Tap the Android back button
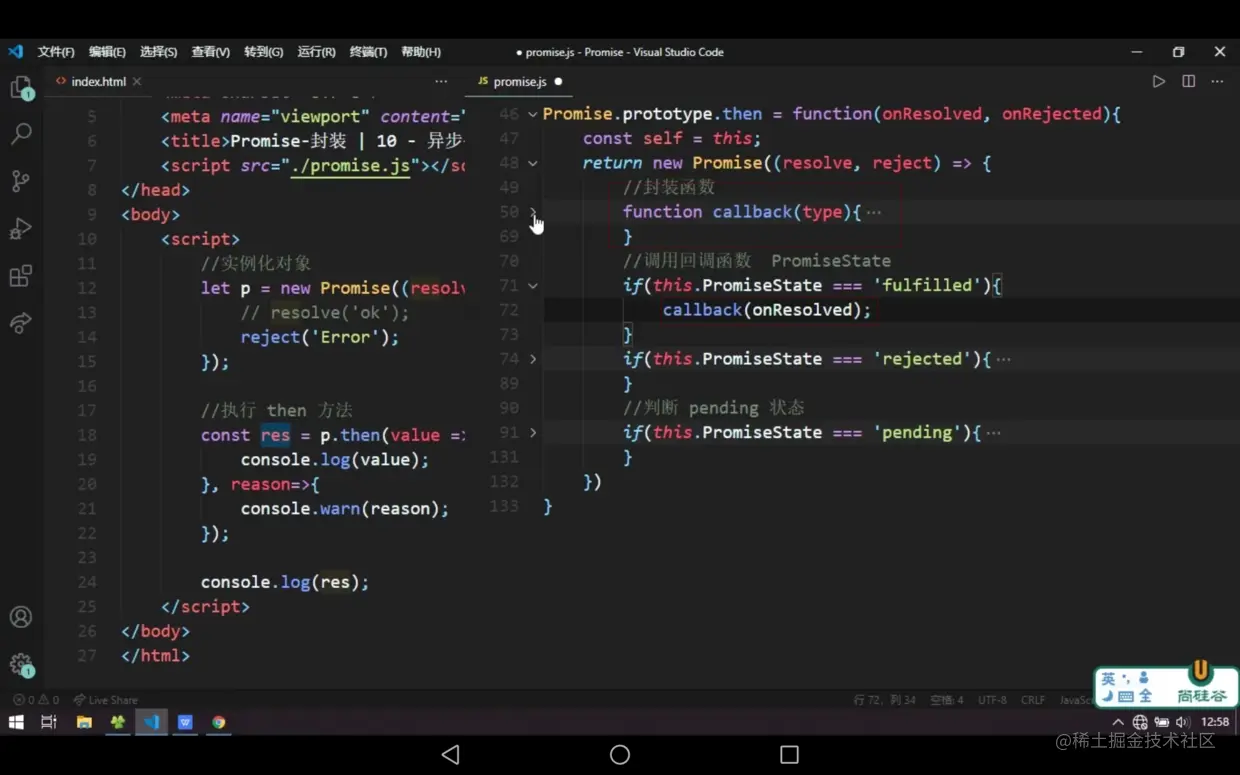Screen dimensions: 1240x775 click(x=450, y=754)
